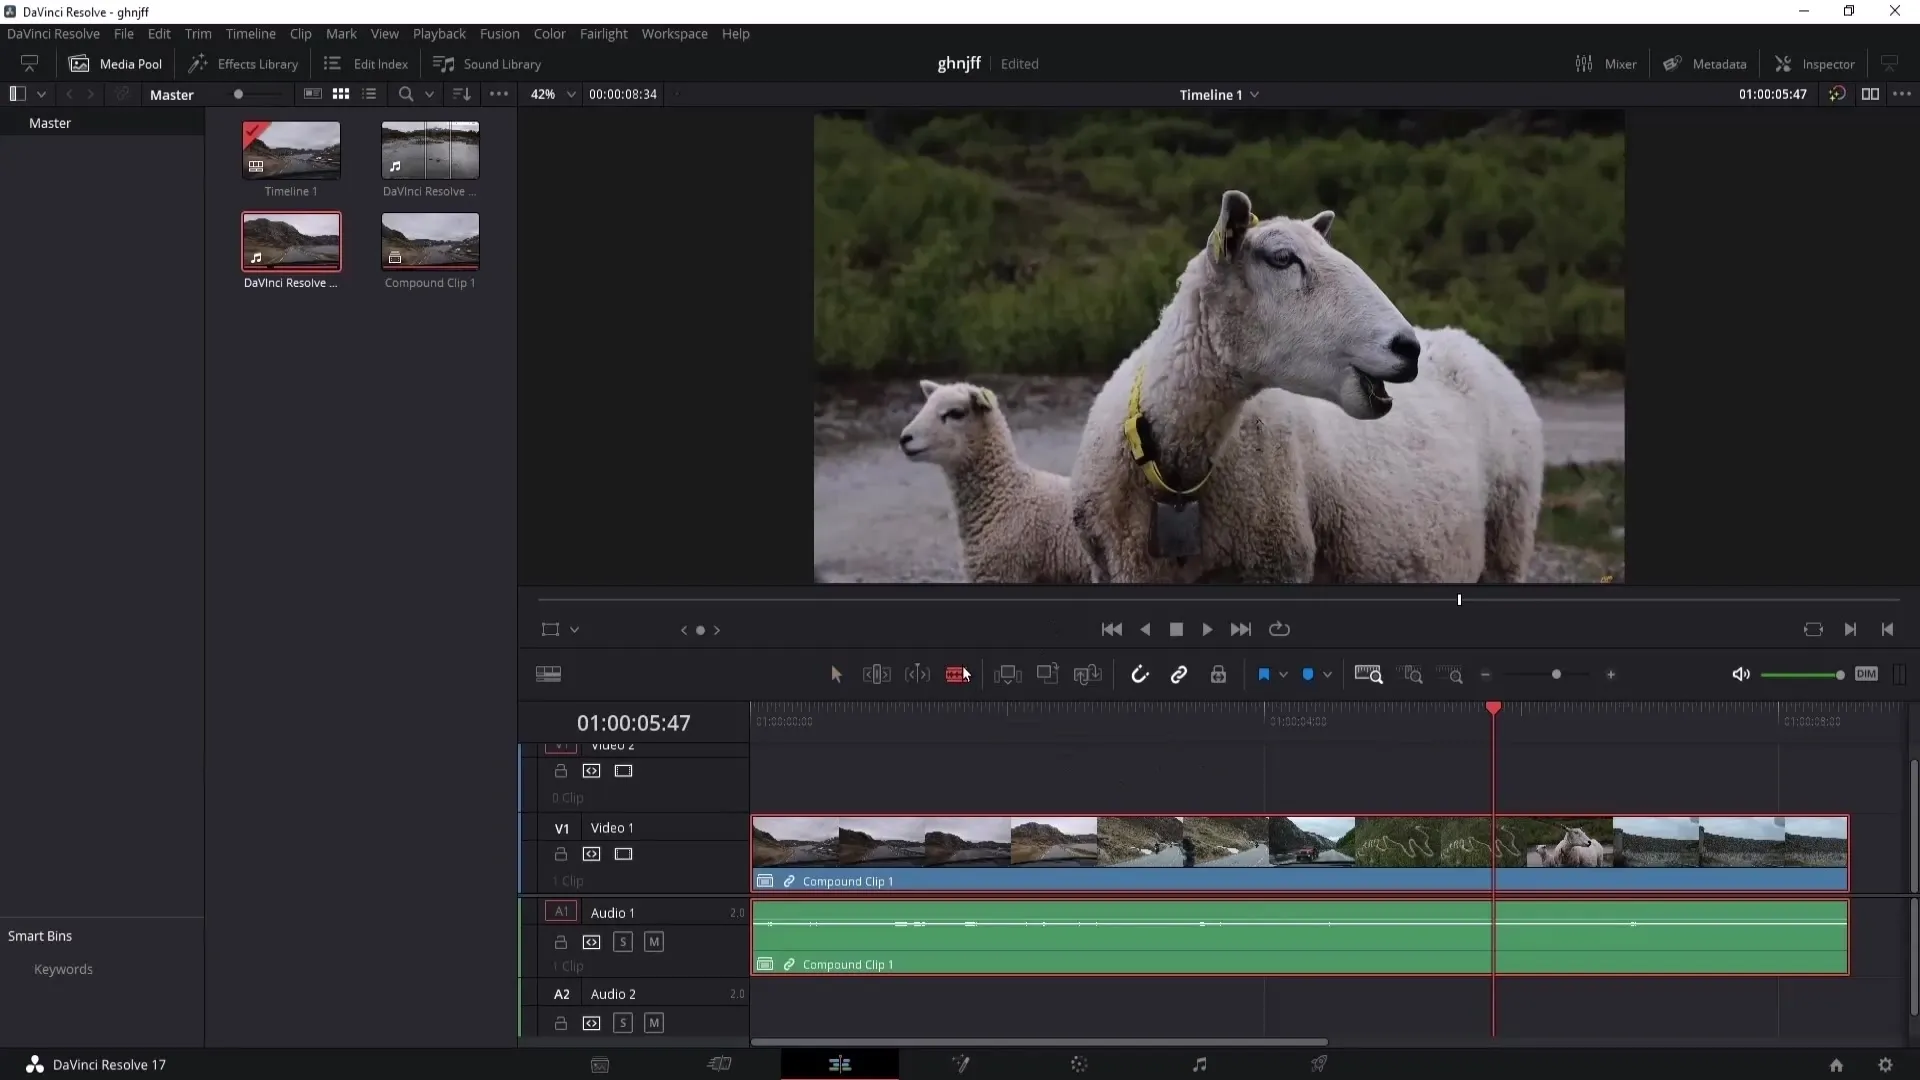Image resolution: width=1920 pixels, height=1080 pixels.
Task: Click the Flag marker icon in toolbar
Action: pos(1263,674)
